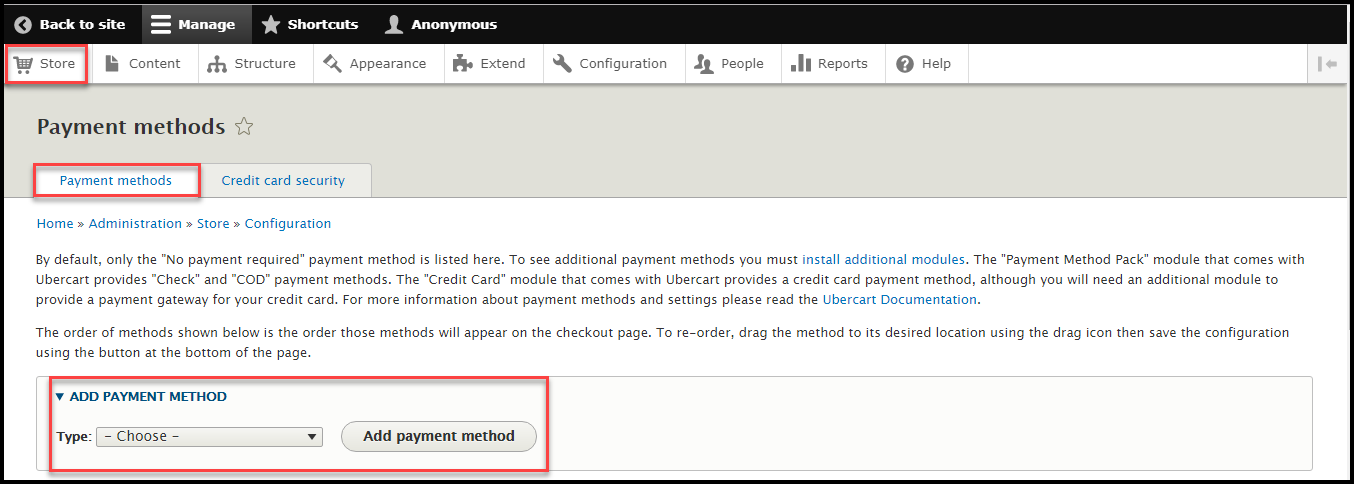The image size is (1354, 484).
Task: Click the Store shopping cart icon
Action: (23, 64)
